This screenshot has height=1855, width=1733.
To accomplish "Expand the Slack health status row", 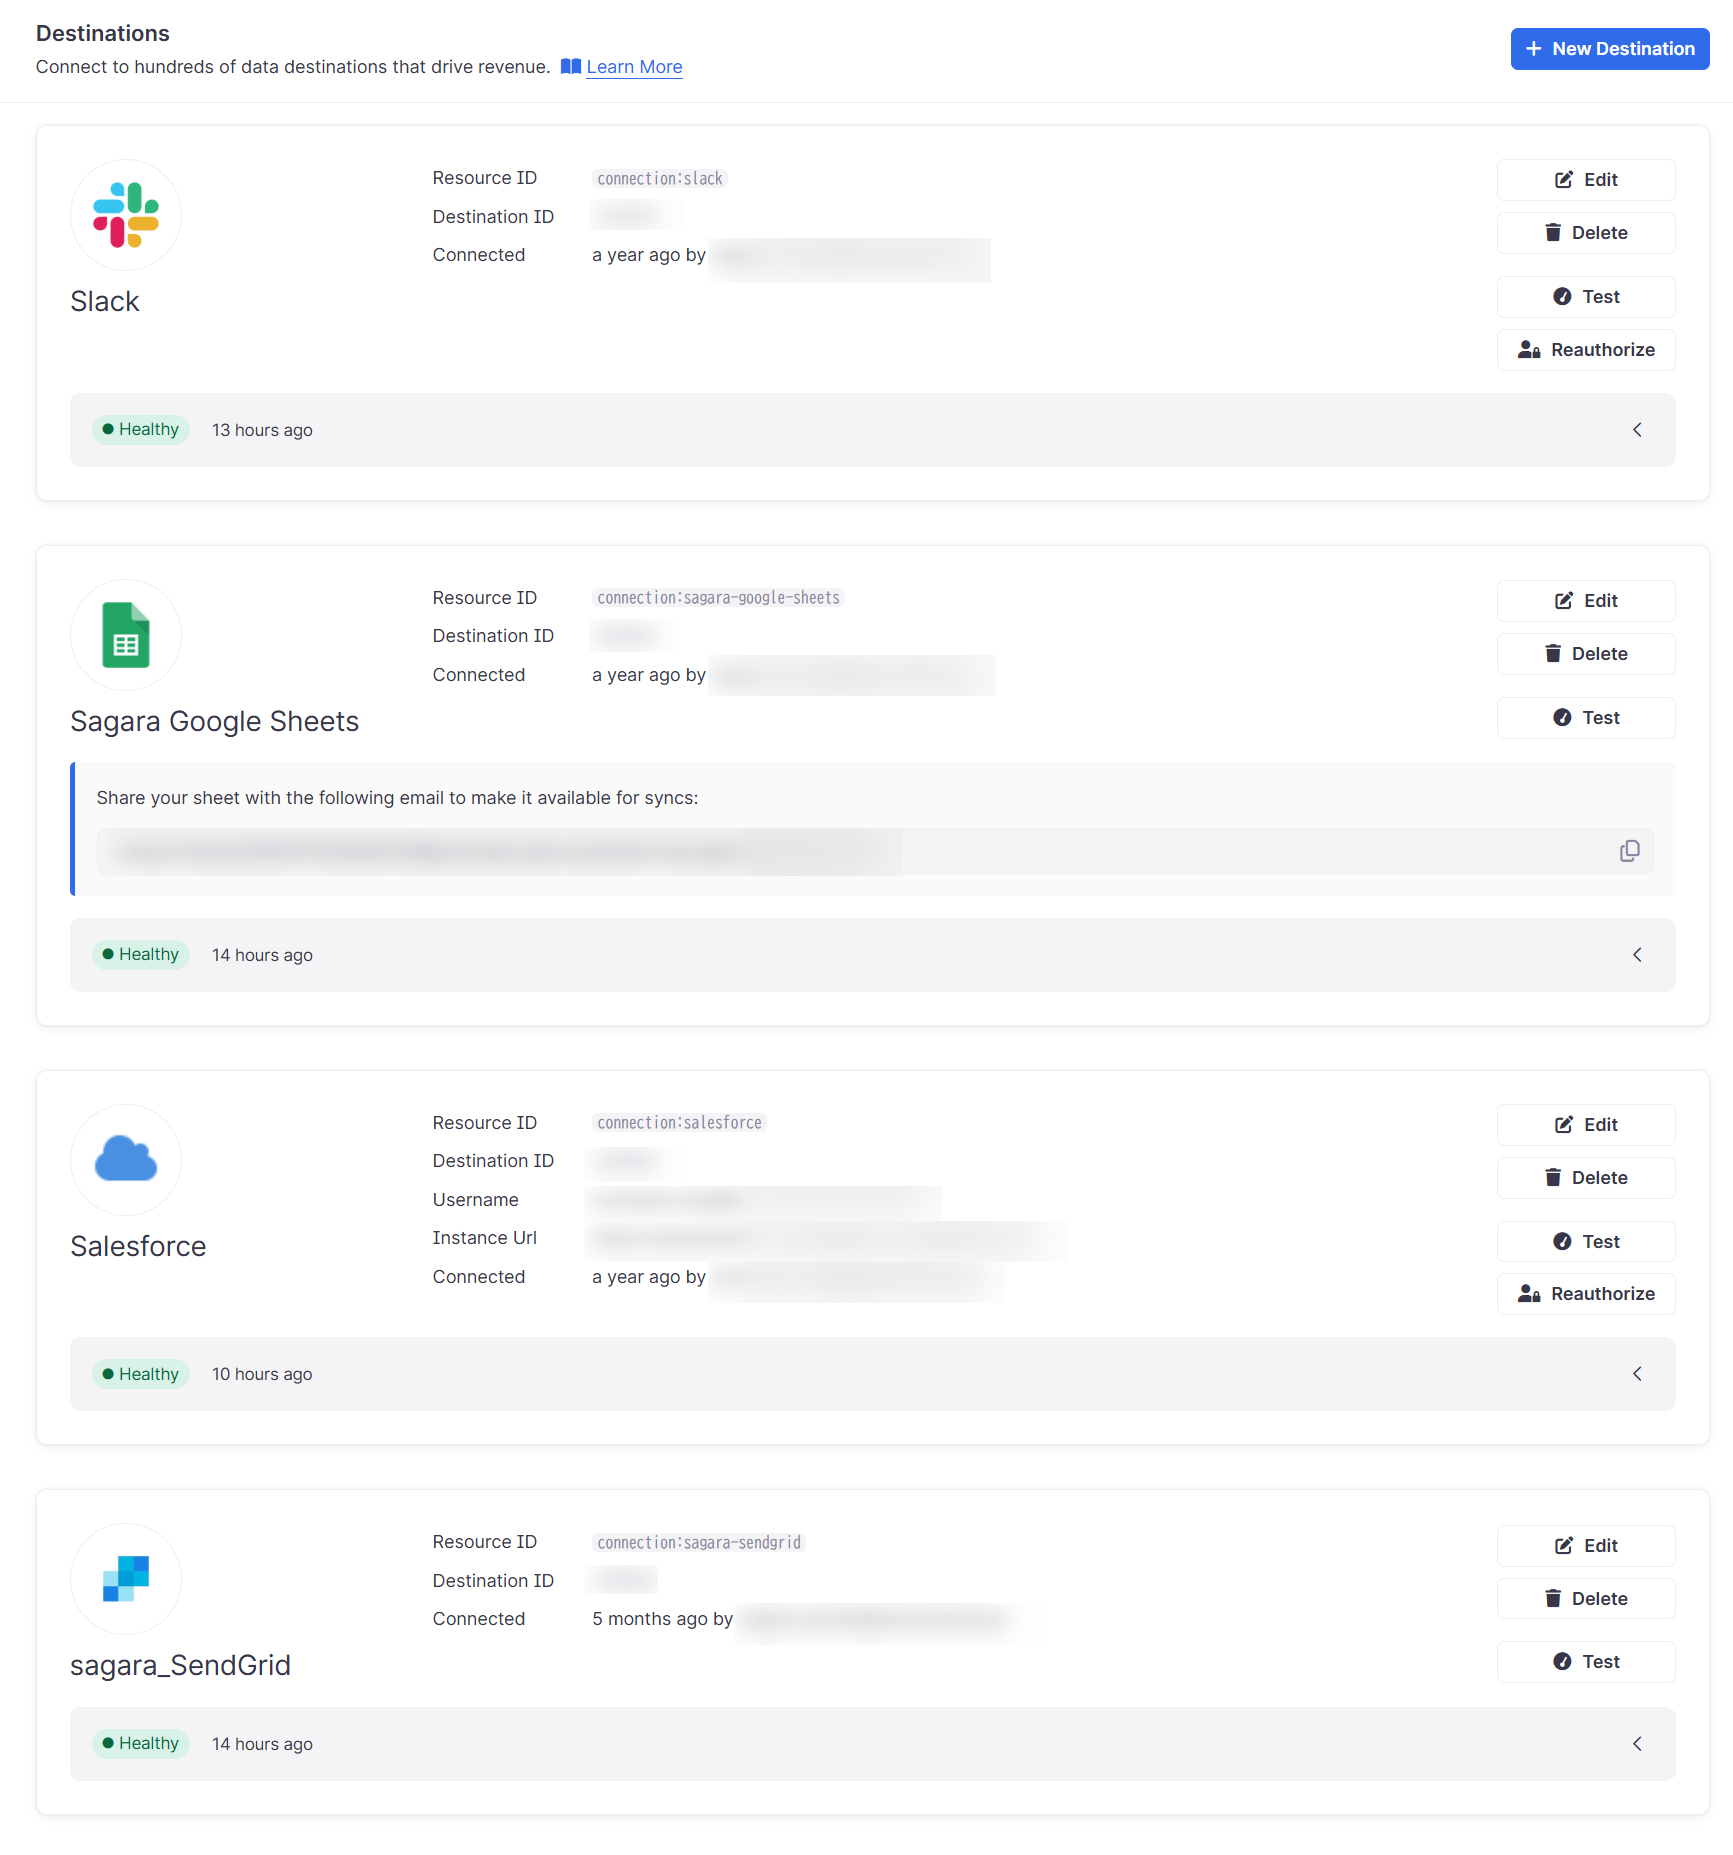I will (x=1637, y=430).
